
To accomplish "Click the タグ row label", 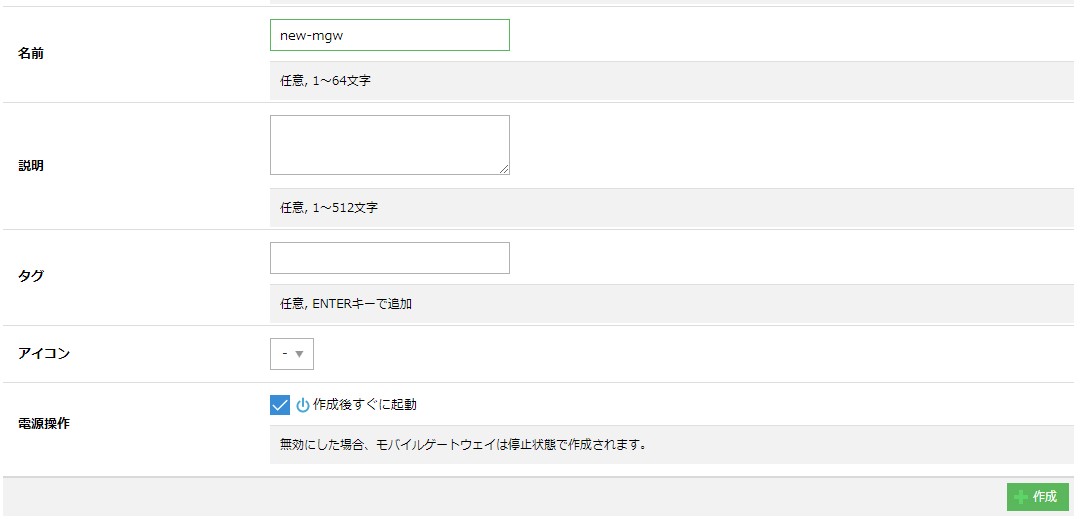I will coord(31,277).
